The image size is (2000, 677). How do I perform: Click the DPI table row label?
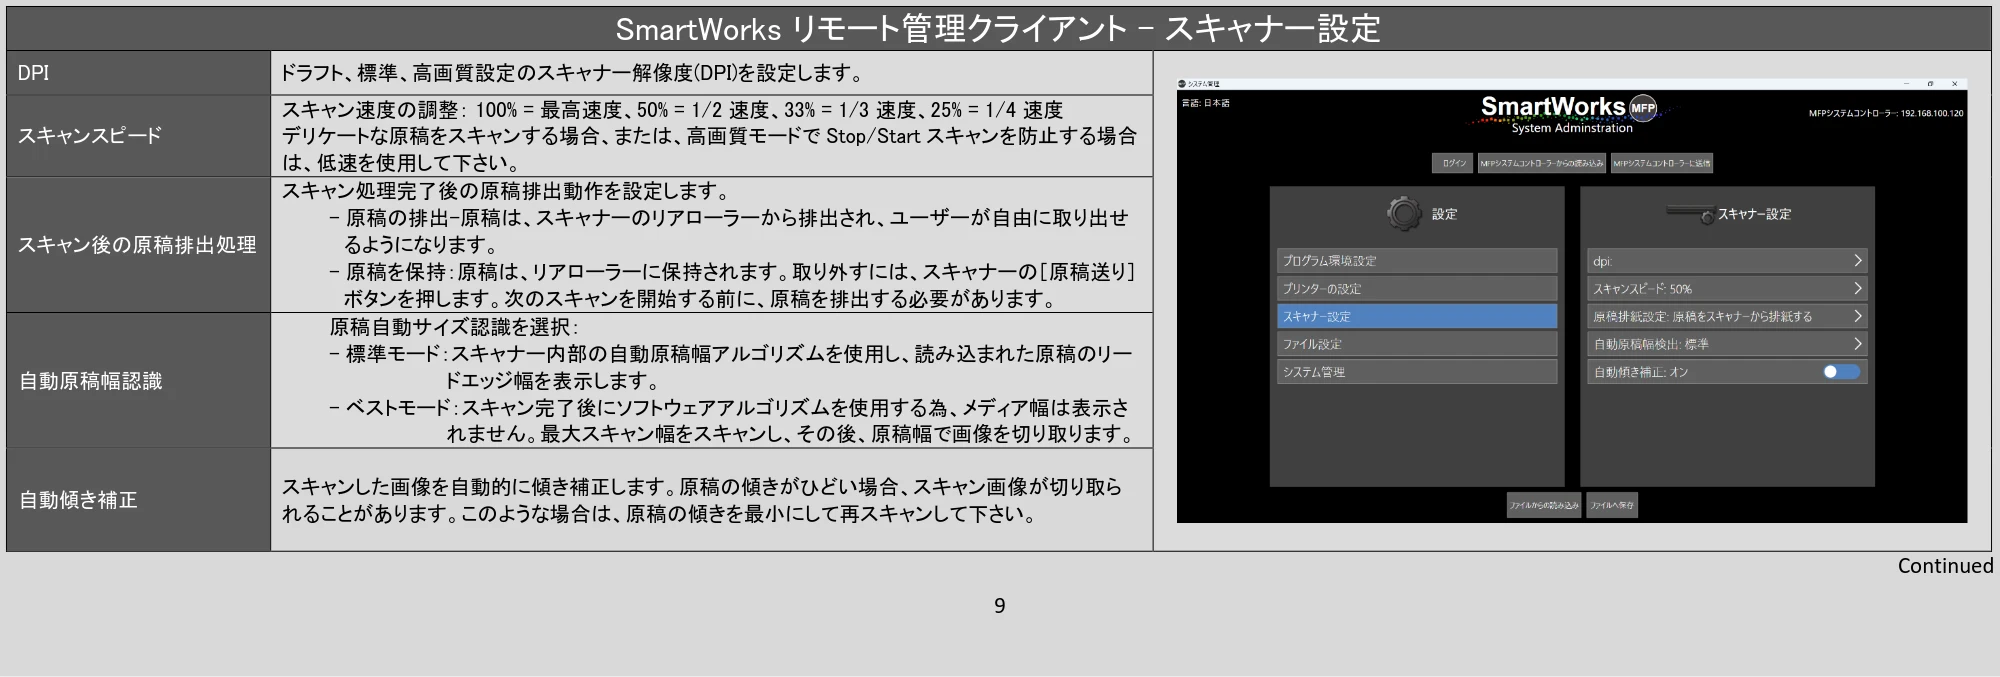[x=33, y=73]
